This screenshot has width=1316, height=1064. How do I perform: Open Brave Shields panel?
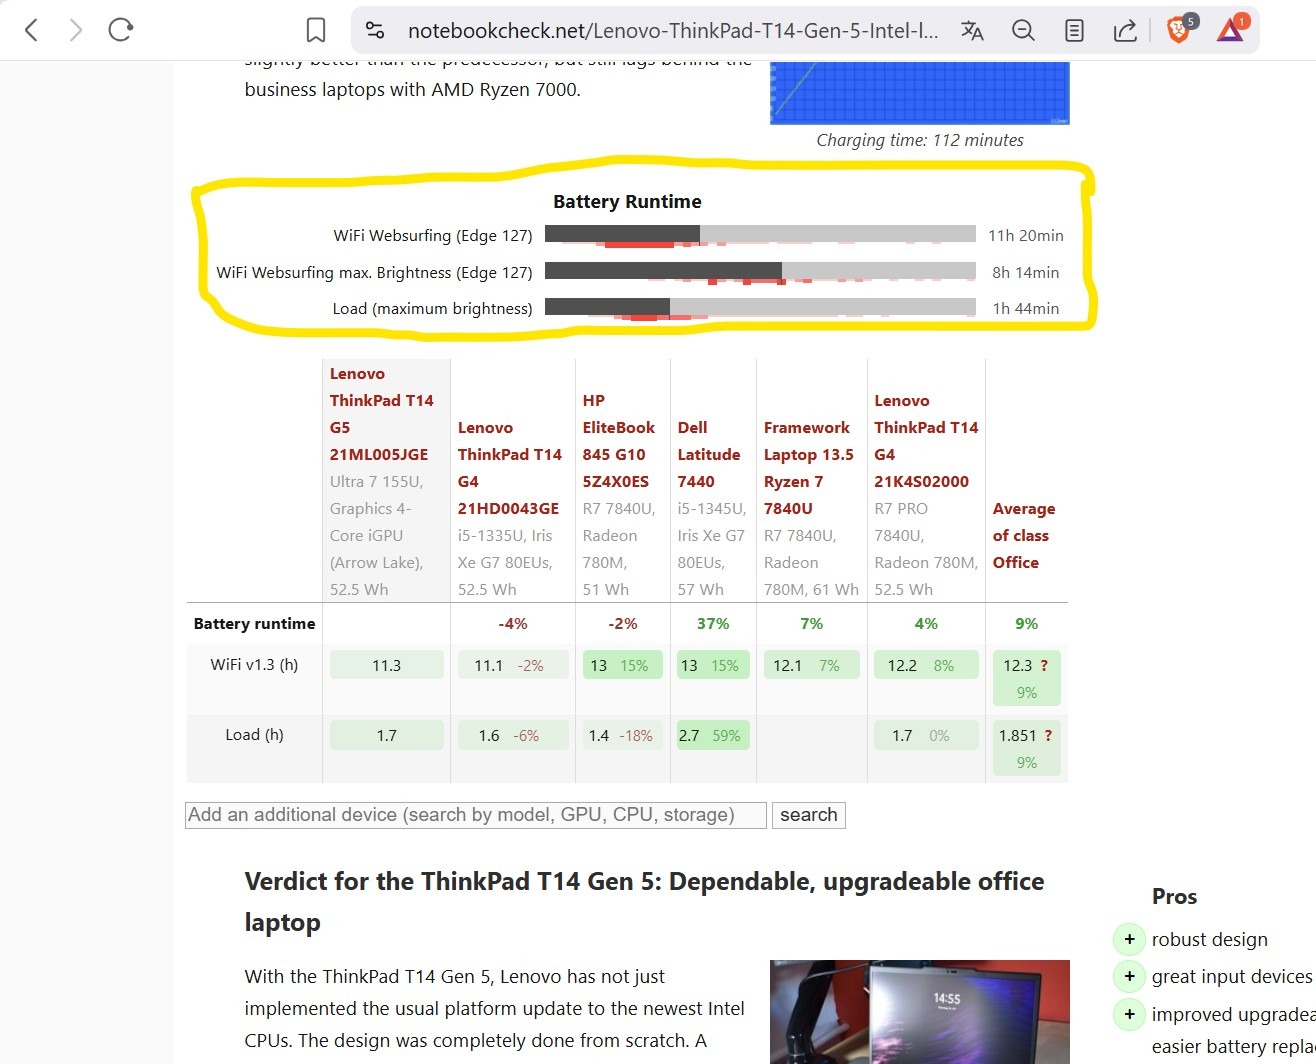[1181, 29]
